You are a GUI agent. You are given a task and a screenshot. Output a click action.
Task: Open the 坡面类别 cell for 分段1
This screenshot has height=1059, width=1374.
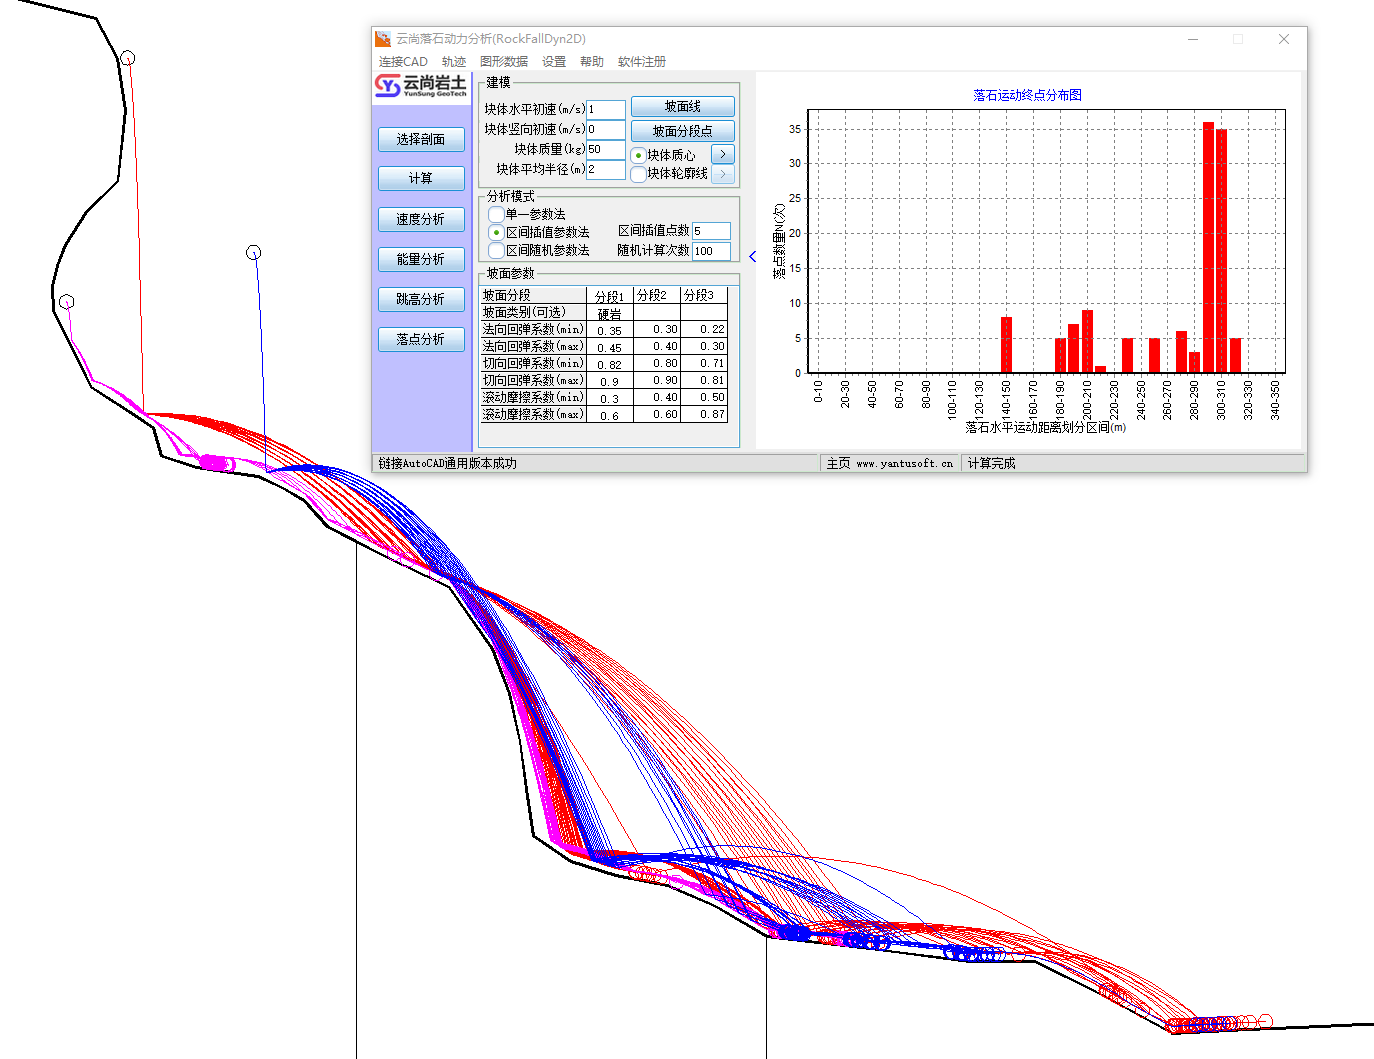pos(609,313)
